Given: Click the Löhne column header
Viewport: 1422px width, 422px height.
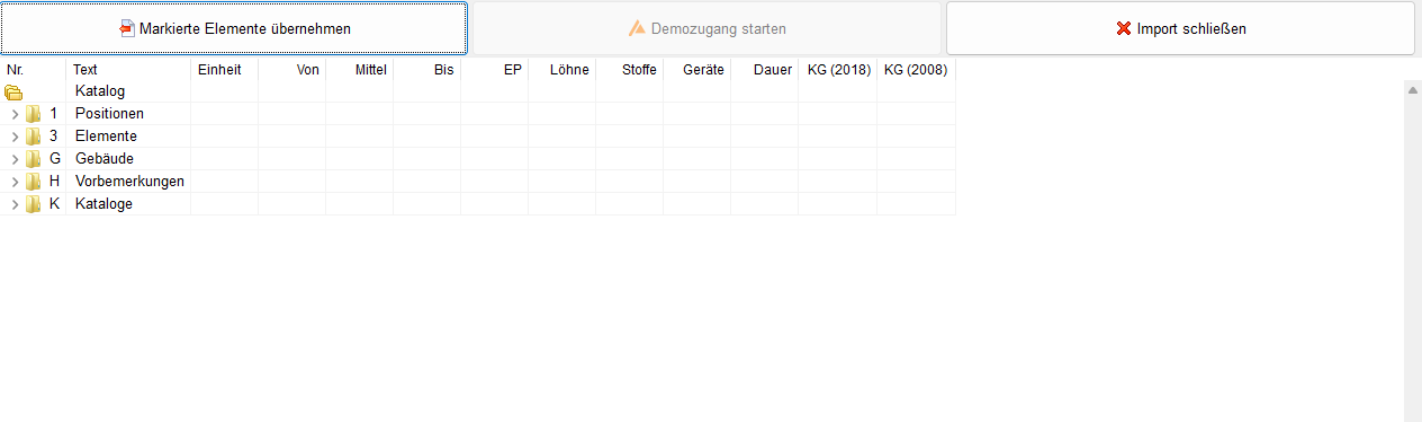Looking at the screenshot, I should click(x=569, y=70).
